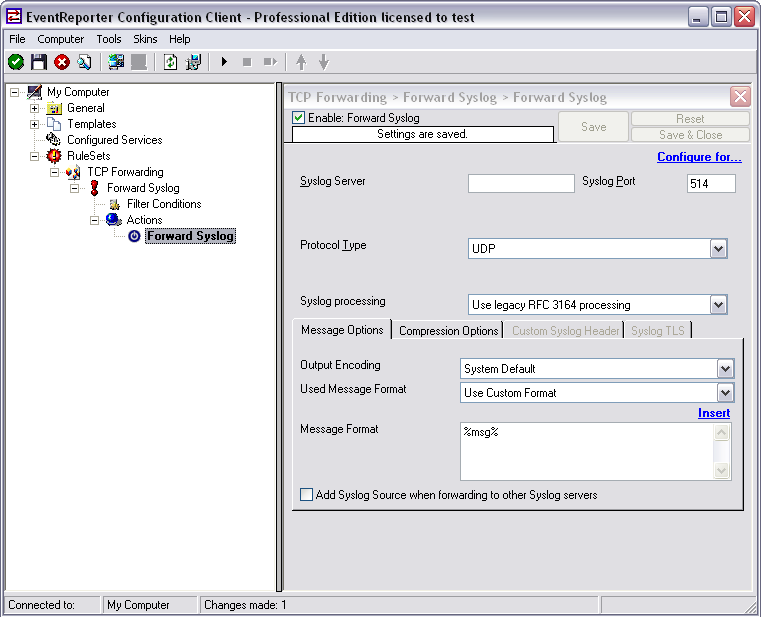Screen dimensions: 761x617
Task: Click the move down arrow toolbar icon
Action: (x=324, y=62)
